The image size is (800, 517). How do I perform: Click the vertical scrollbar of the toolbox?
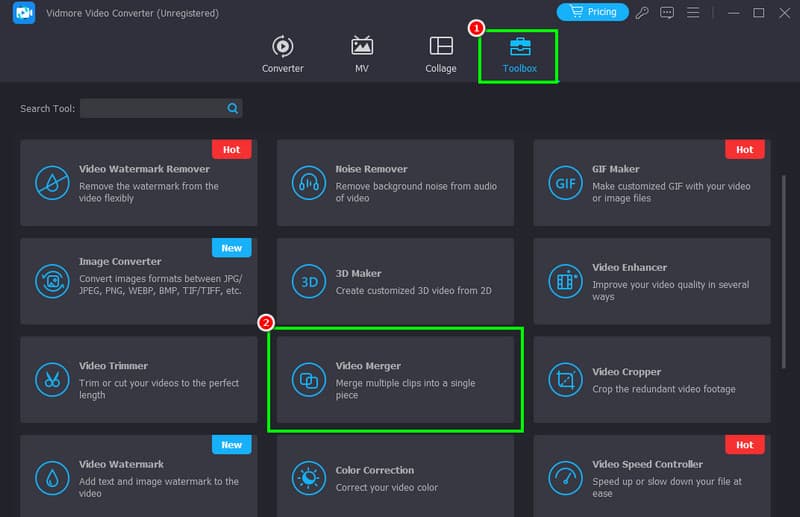coord(783,260)
